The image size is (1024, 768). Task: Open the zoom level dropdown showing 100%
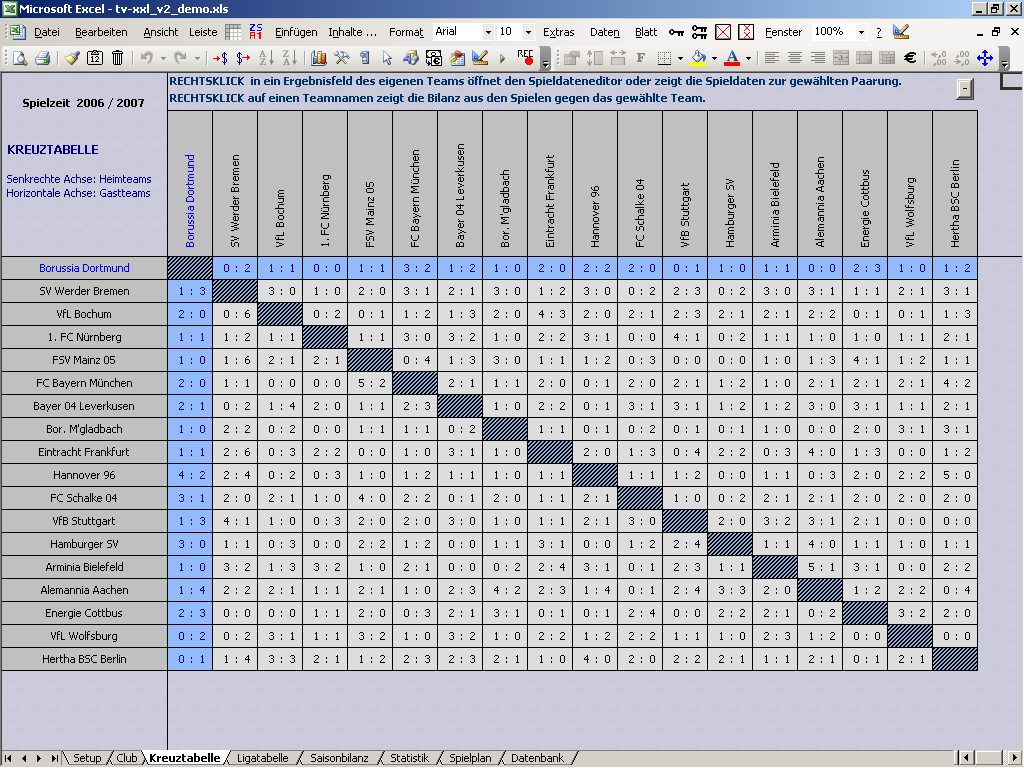coord(861,32)
